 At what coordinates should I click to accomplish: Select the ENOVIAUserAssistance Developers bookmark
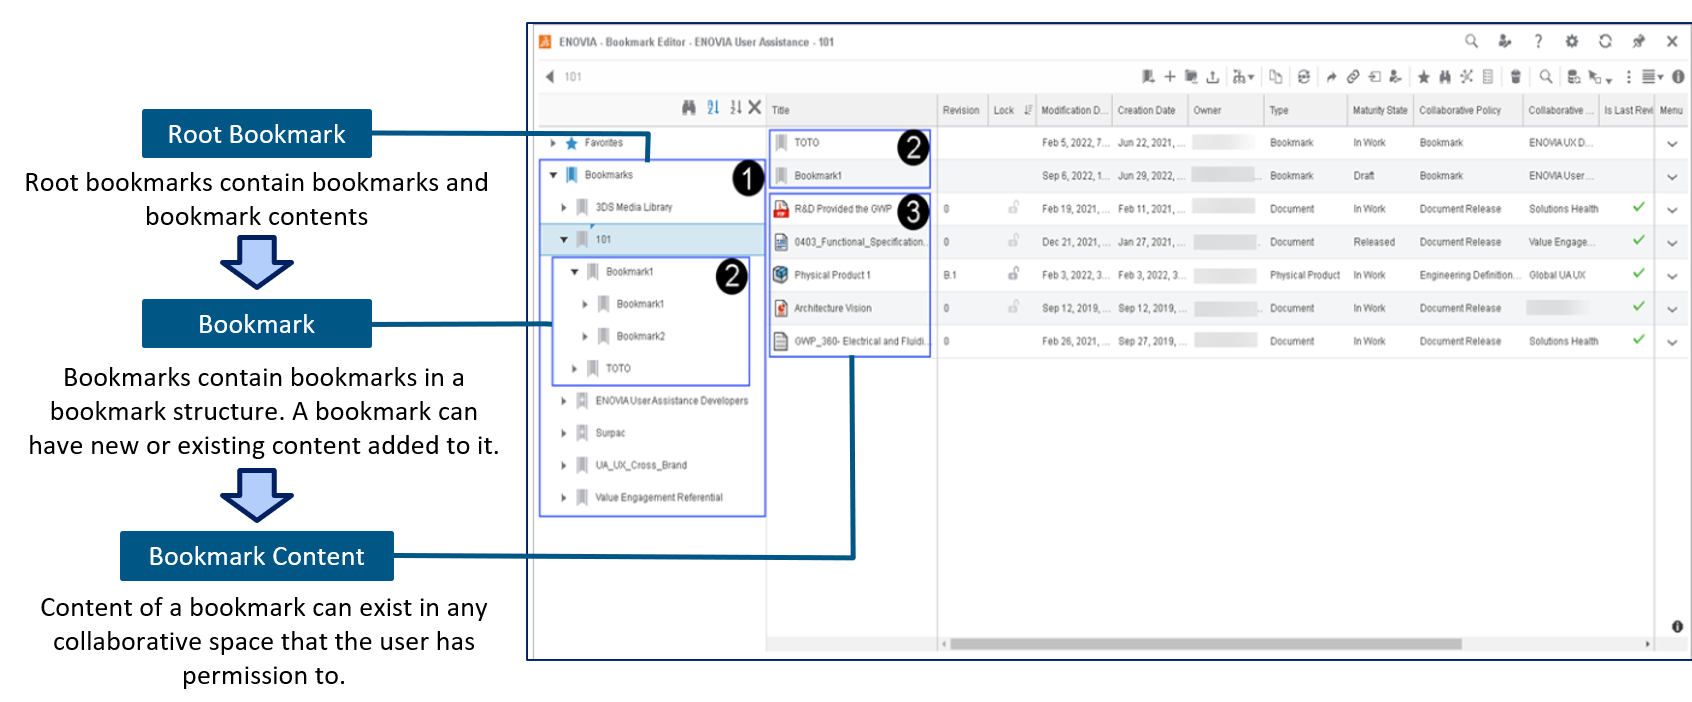[671, 401]
